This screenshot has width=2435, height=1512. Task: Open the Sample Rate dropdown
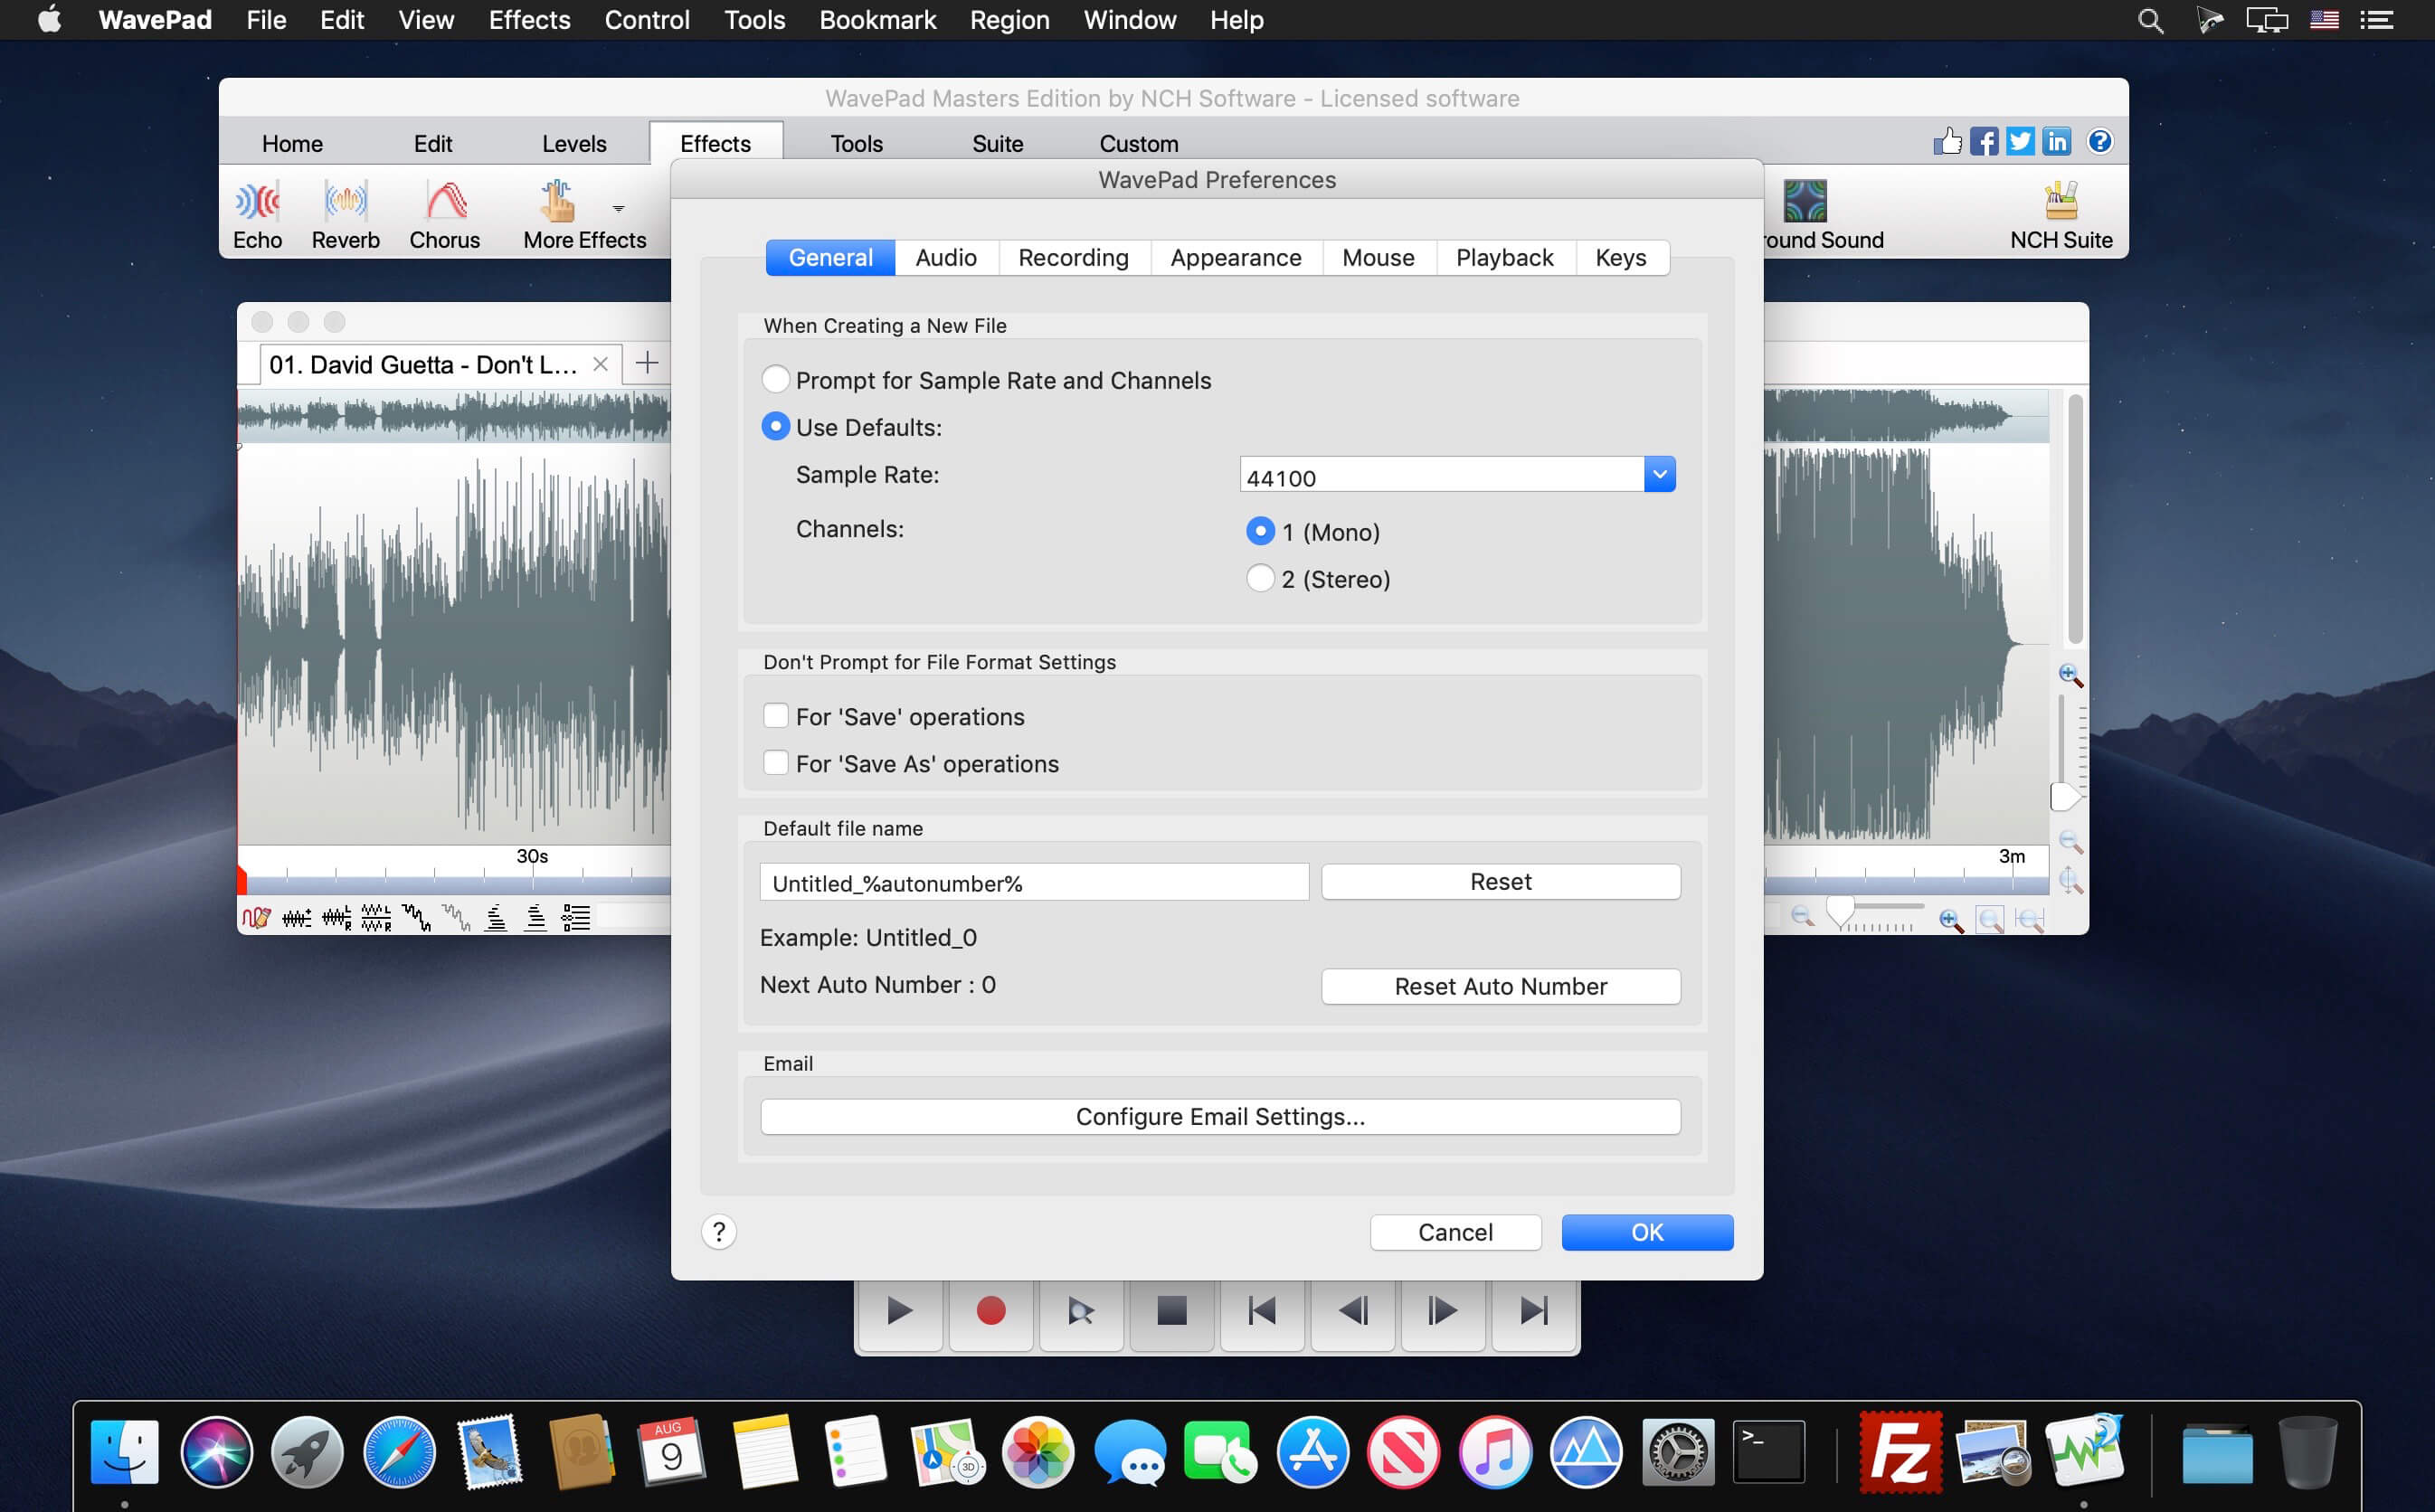point(1659,475)
